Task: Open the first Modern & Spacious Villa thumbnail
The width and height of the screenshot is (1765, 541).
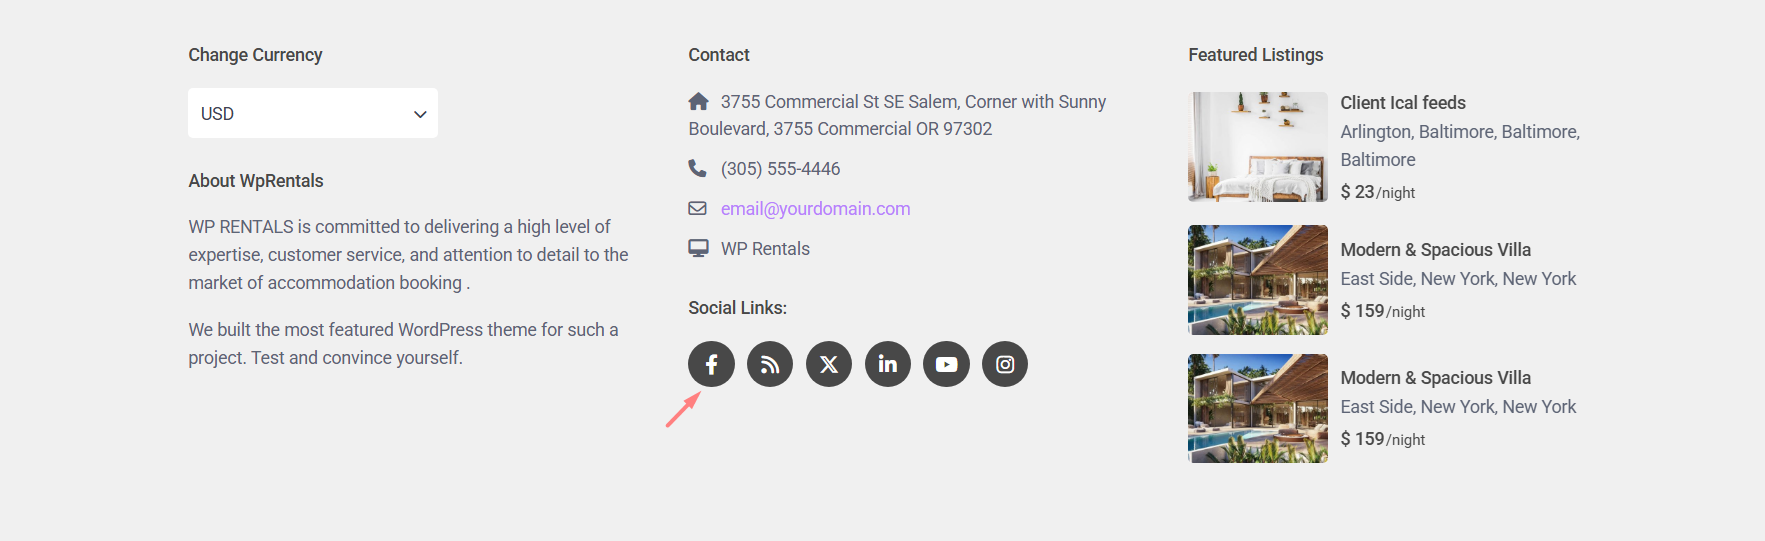Action: (1257, 280)
